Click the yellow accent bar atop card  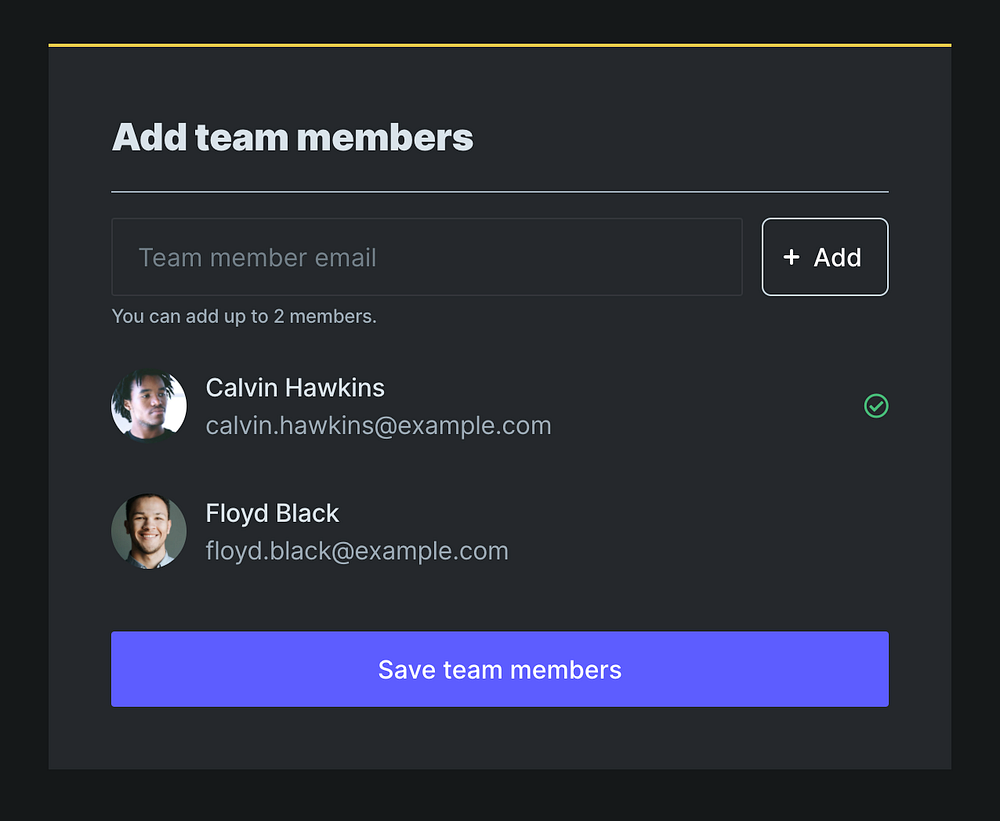pyautogui.click(x=500, y=45)
